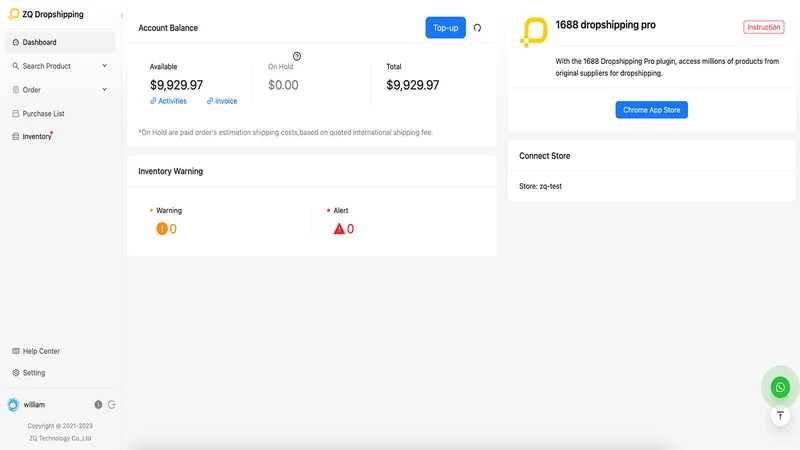Screen dimensions: 800x450
Task: Expand the Order submenu chevron
Action: [x=105, y=90]
